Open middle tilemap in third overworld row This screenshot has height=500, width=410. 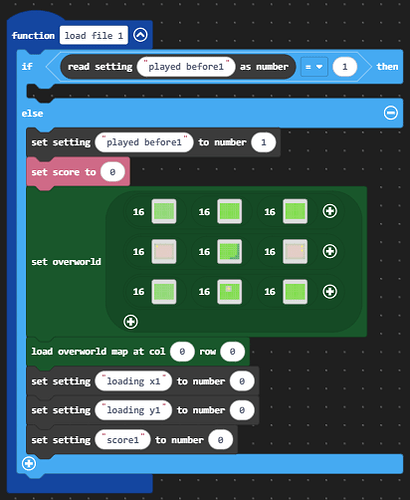pos(230,292)
